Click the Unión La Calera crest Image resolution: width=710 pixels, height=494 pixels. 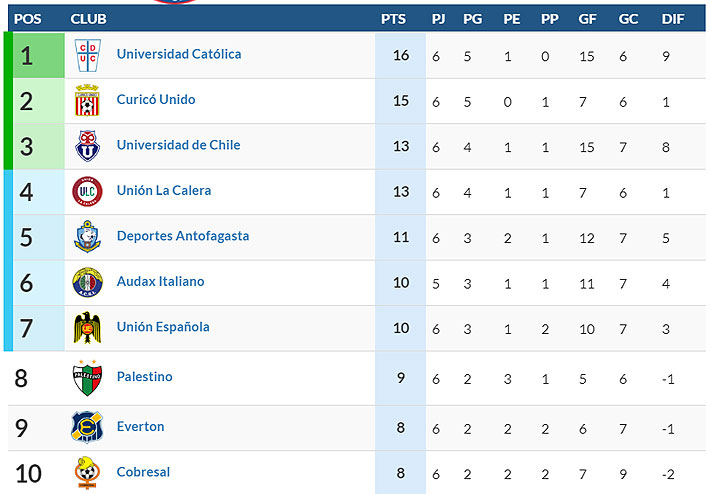(87, 191)
